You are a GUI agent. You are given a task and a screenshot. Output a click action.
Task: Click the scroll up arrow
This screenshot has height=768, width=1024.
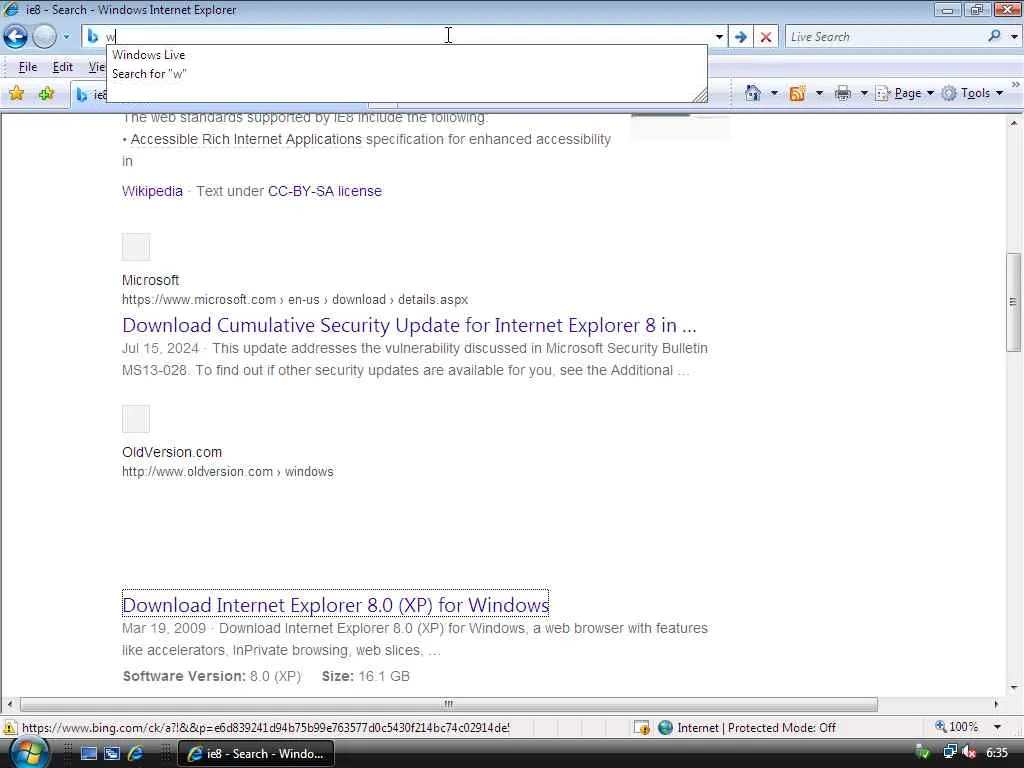tap(1014, 123)
